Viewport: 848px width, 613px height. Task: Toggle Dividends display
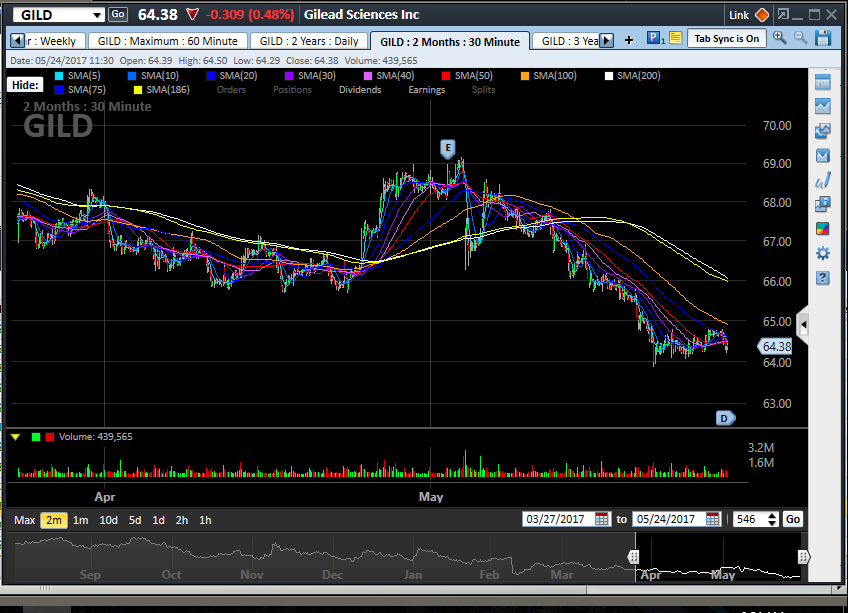[x=360, y=90]
